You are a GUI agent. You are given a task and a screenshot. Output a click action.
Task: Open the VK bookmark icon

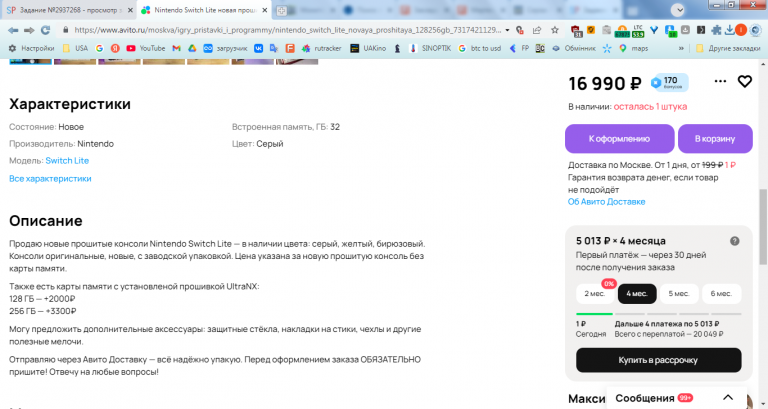(258, 48)
